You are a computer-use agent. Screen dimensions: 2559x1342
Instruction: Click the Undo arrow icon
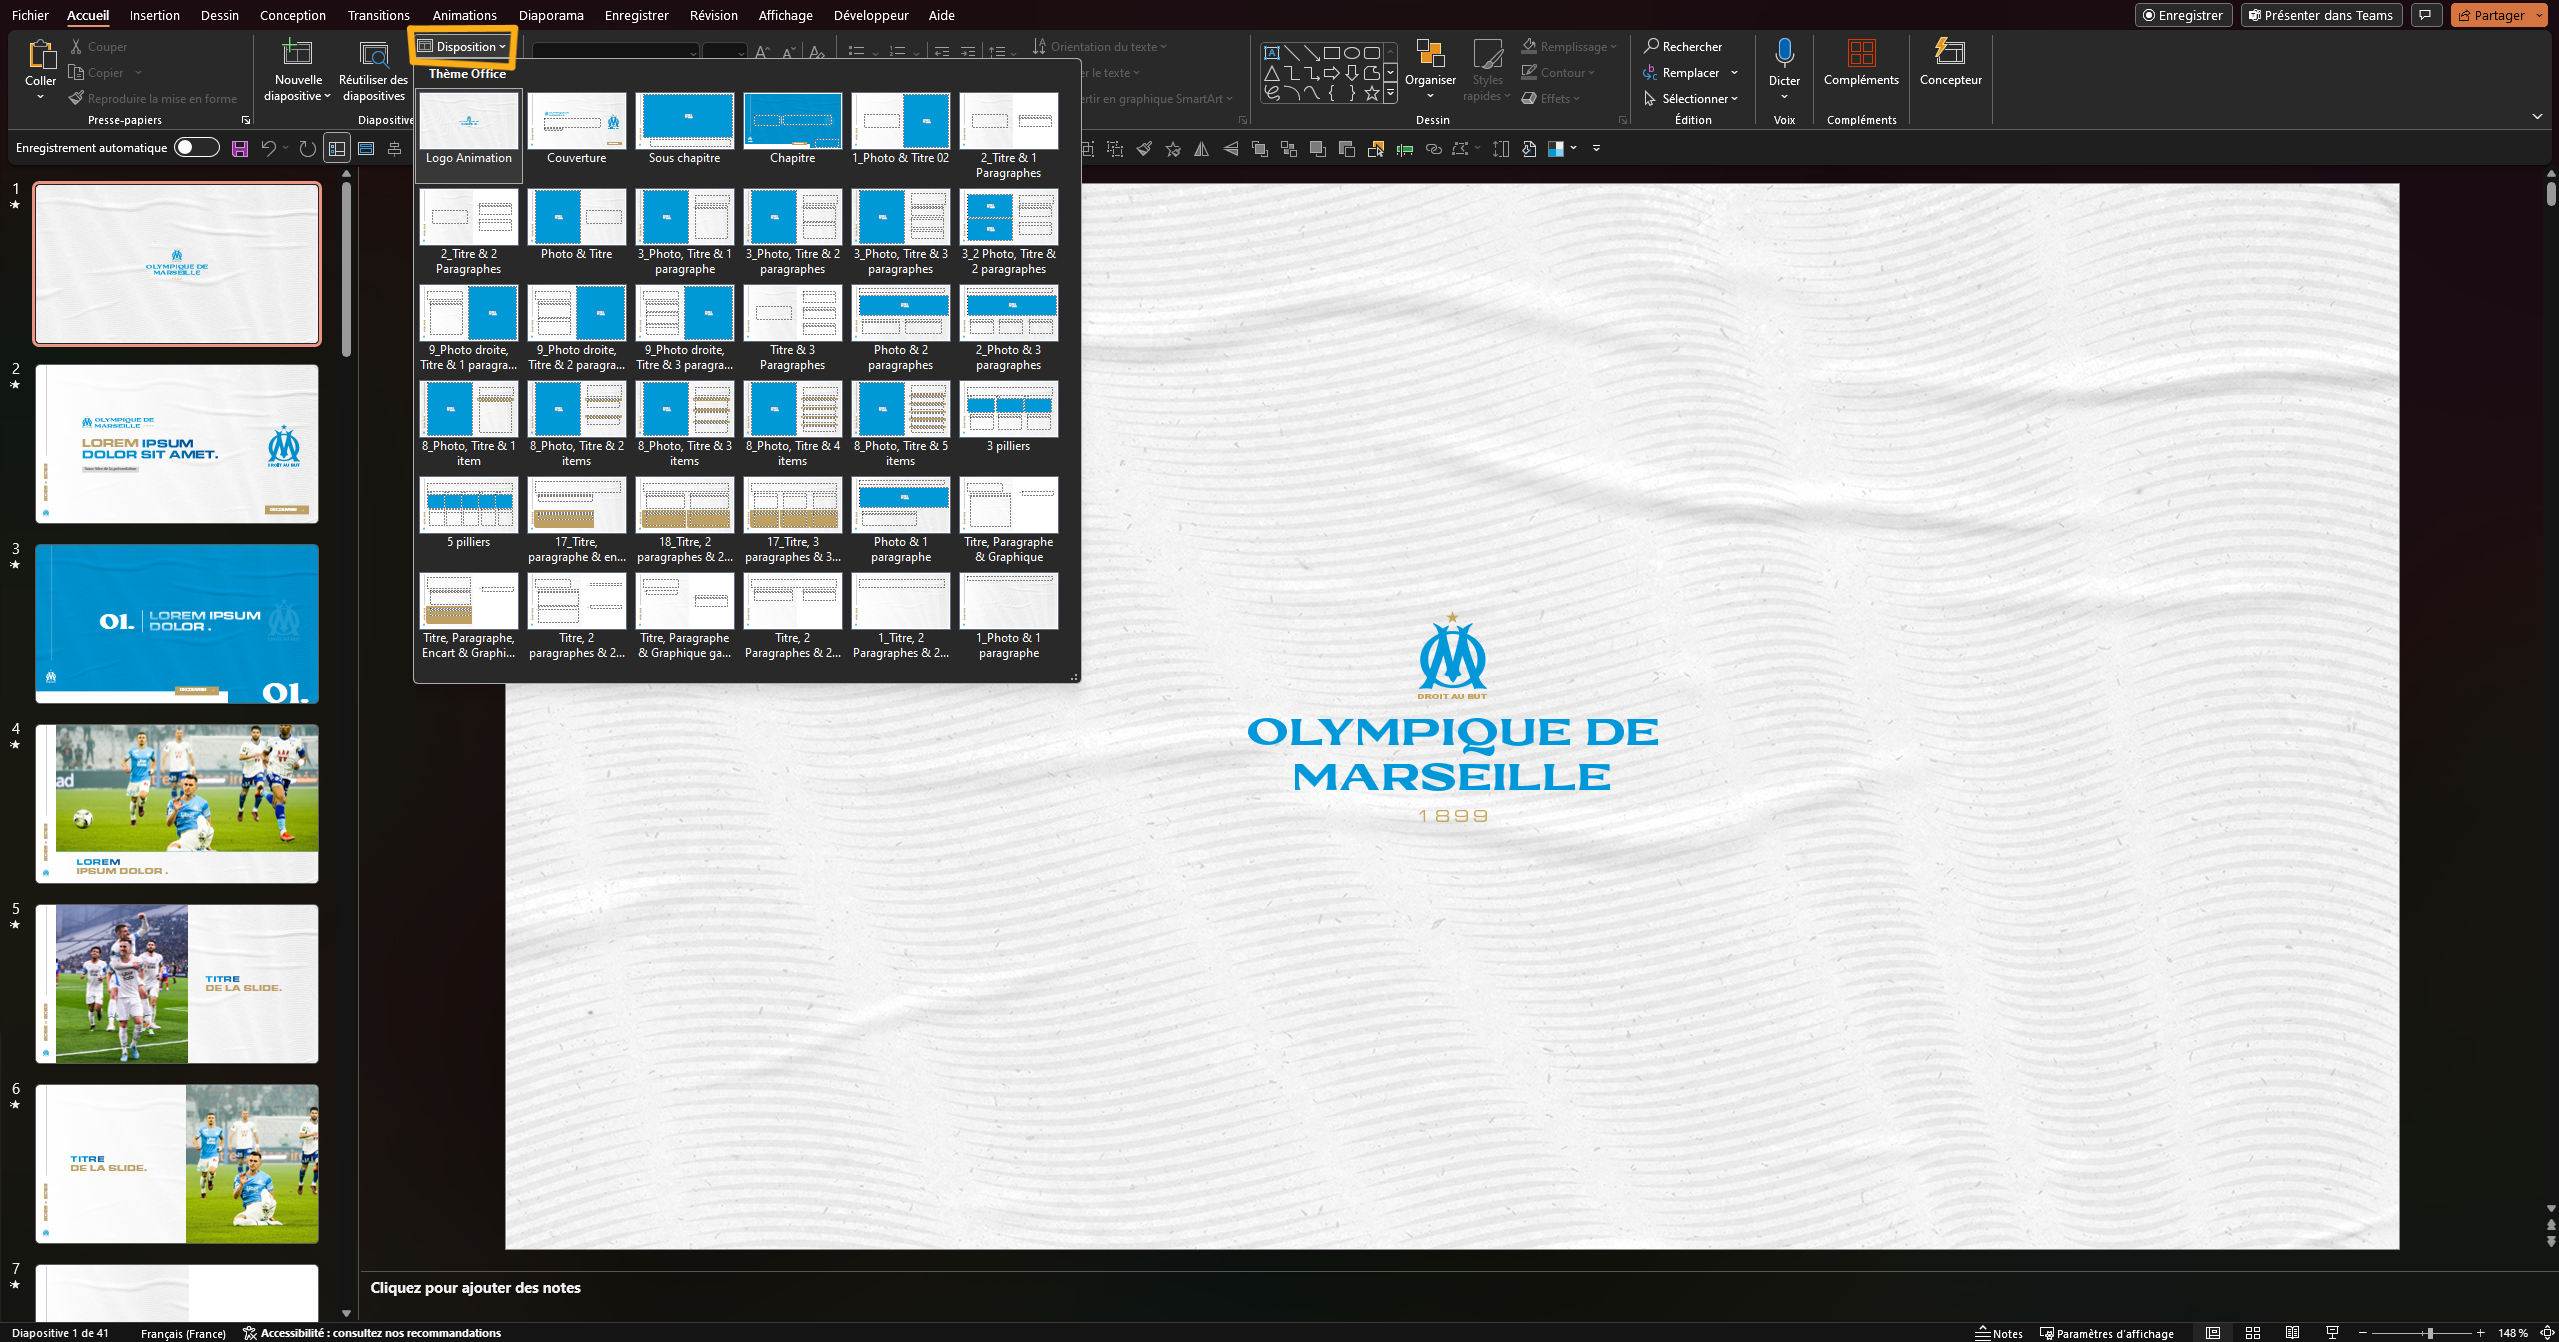(x=268, y=149)
